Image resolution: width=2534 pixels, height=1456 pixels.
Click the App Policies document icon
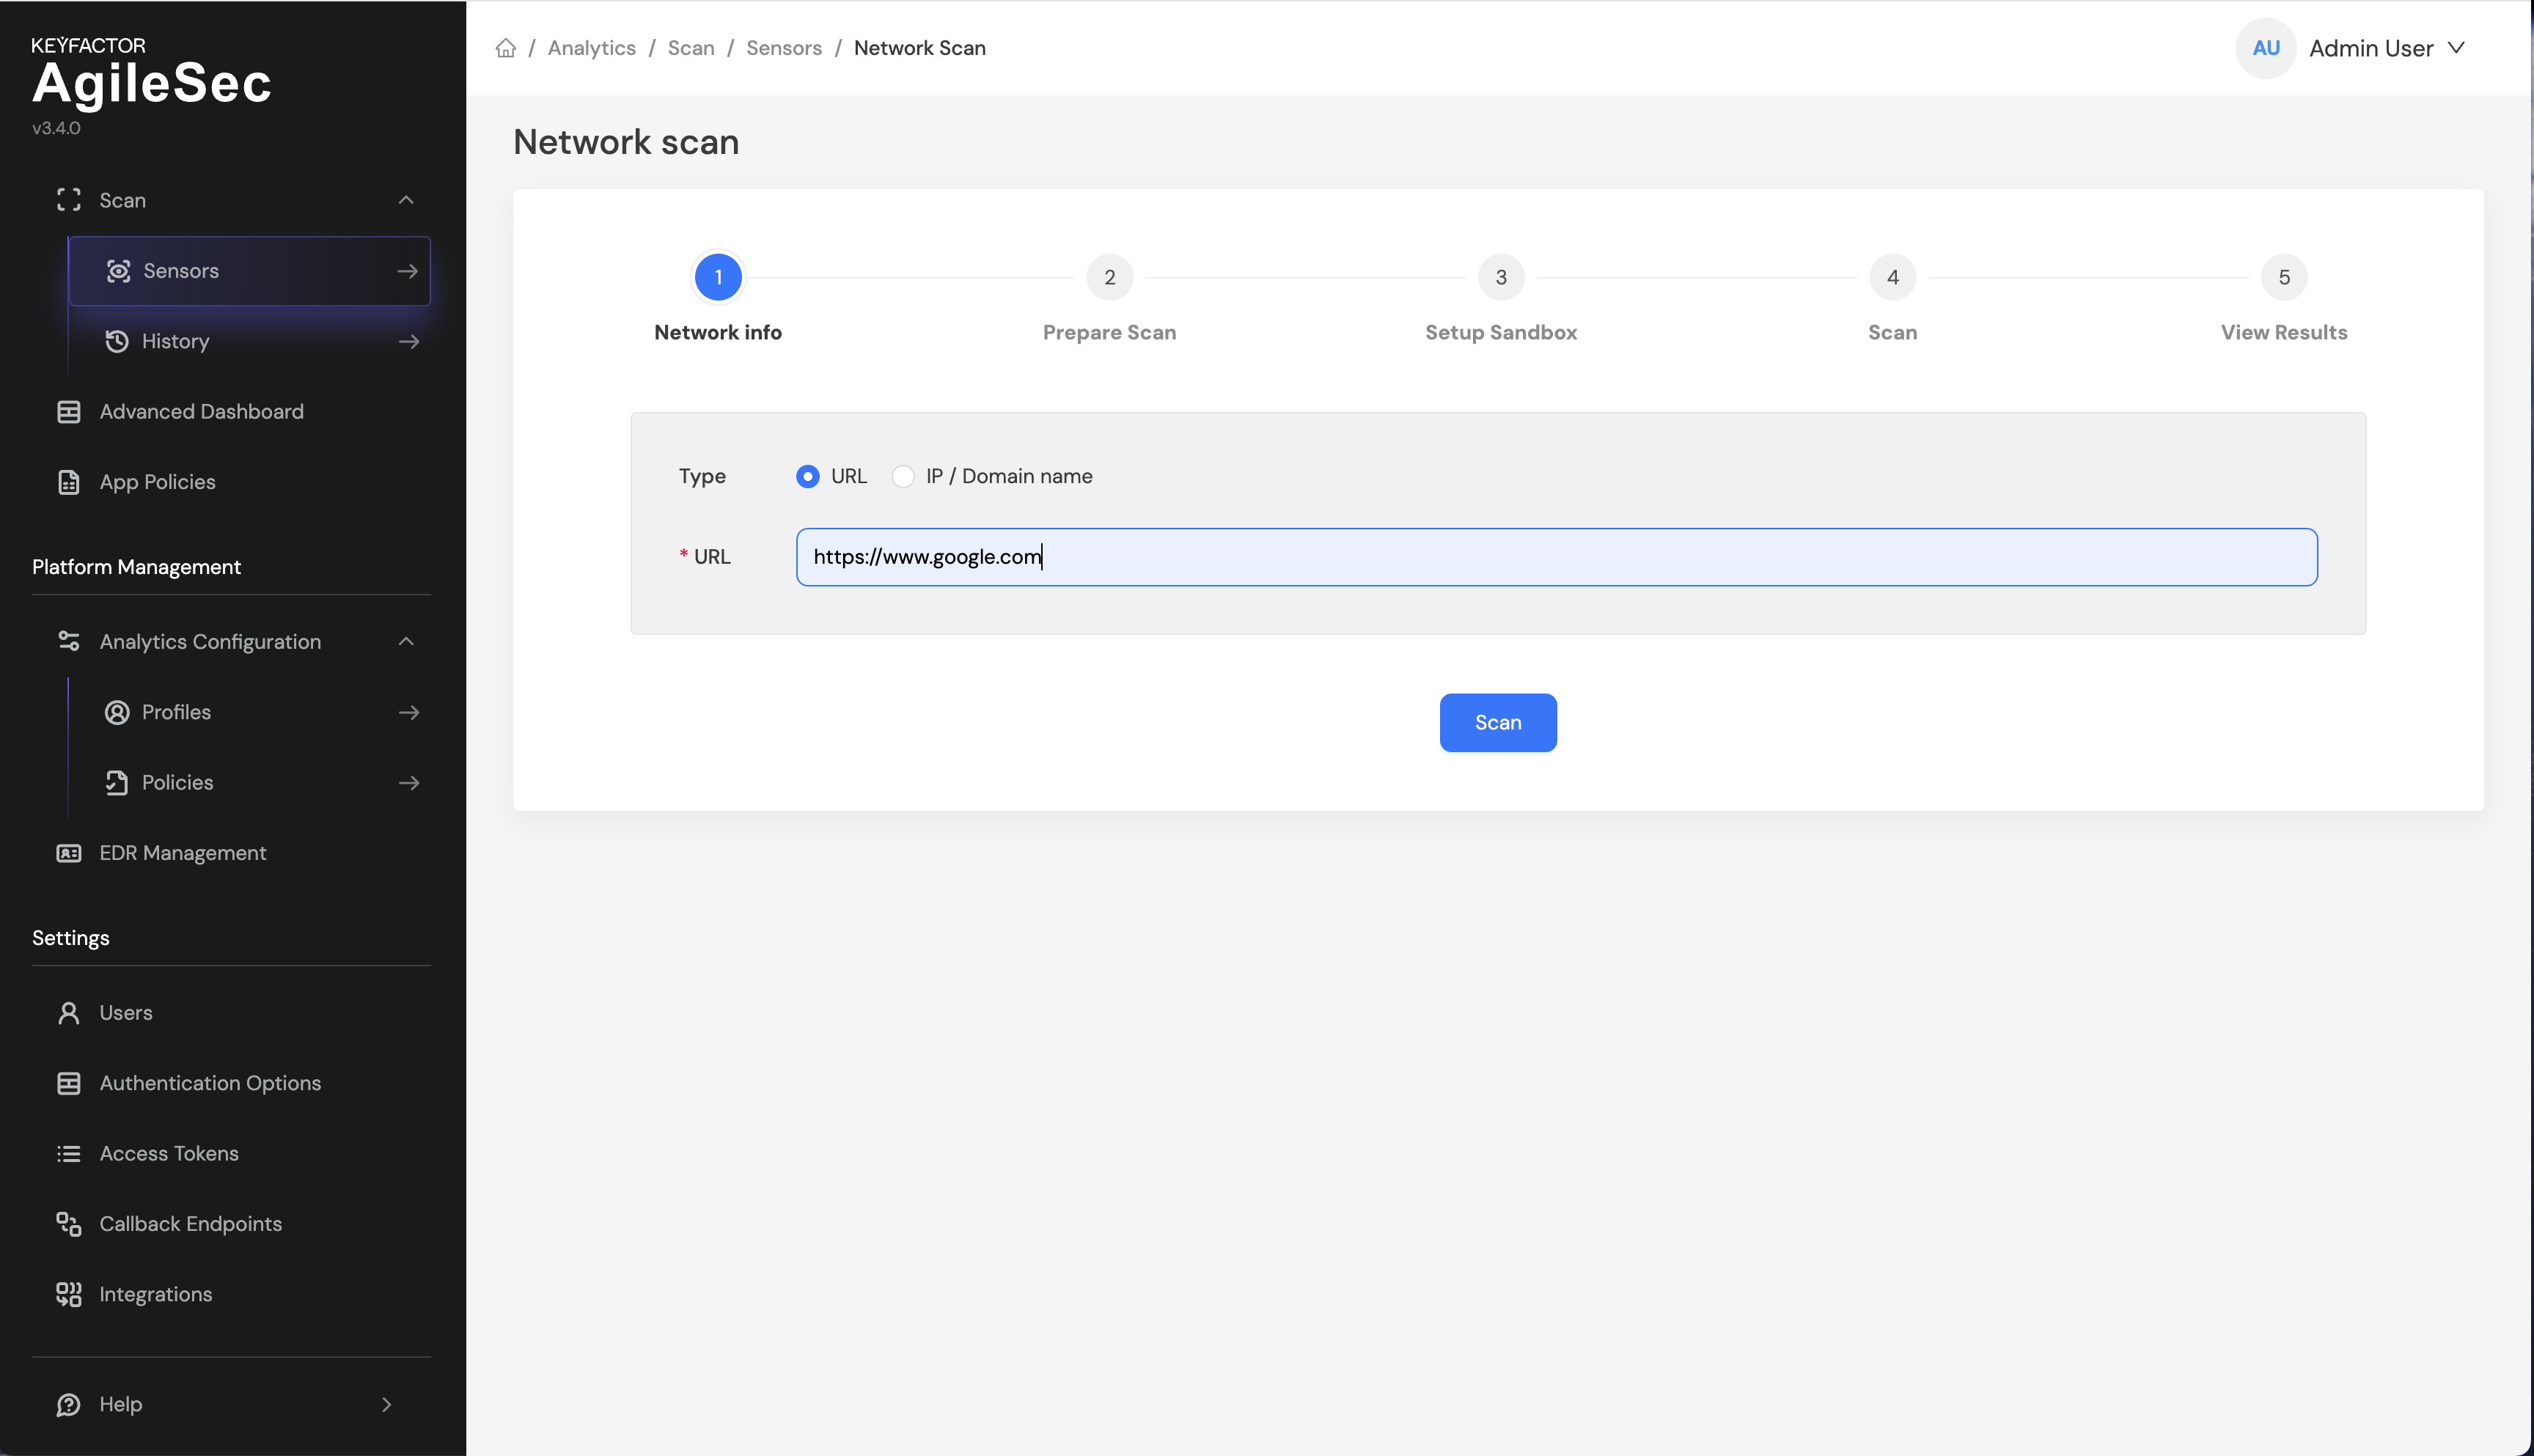click(69, 482)
